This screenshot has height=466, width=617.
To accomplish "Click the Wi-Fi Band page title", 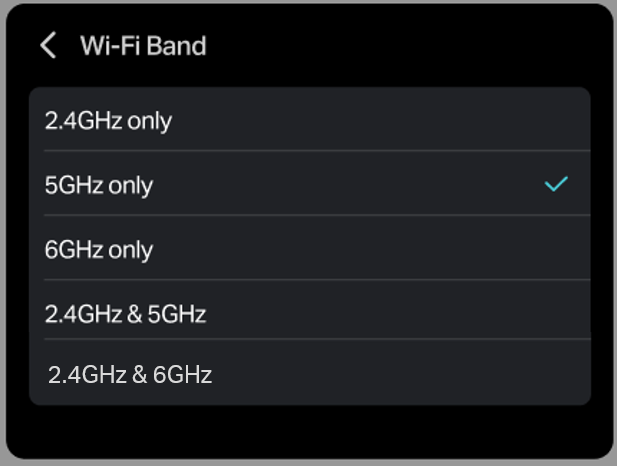I will point(143,46).
